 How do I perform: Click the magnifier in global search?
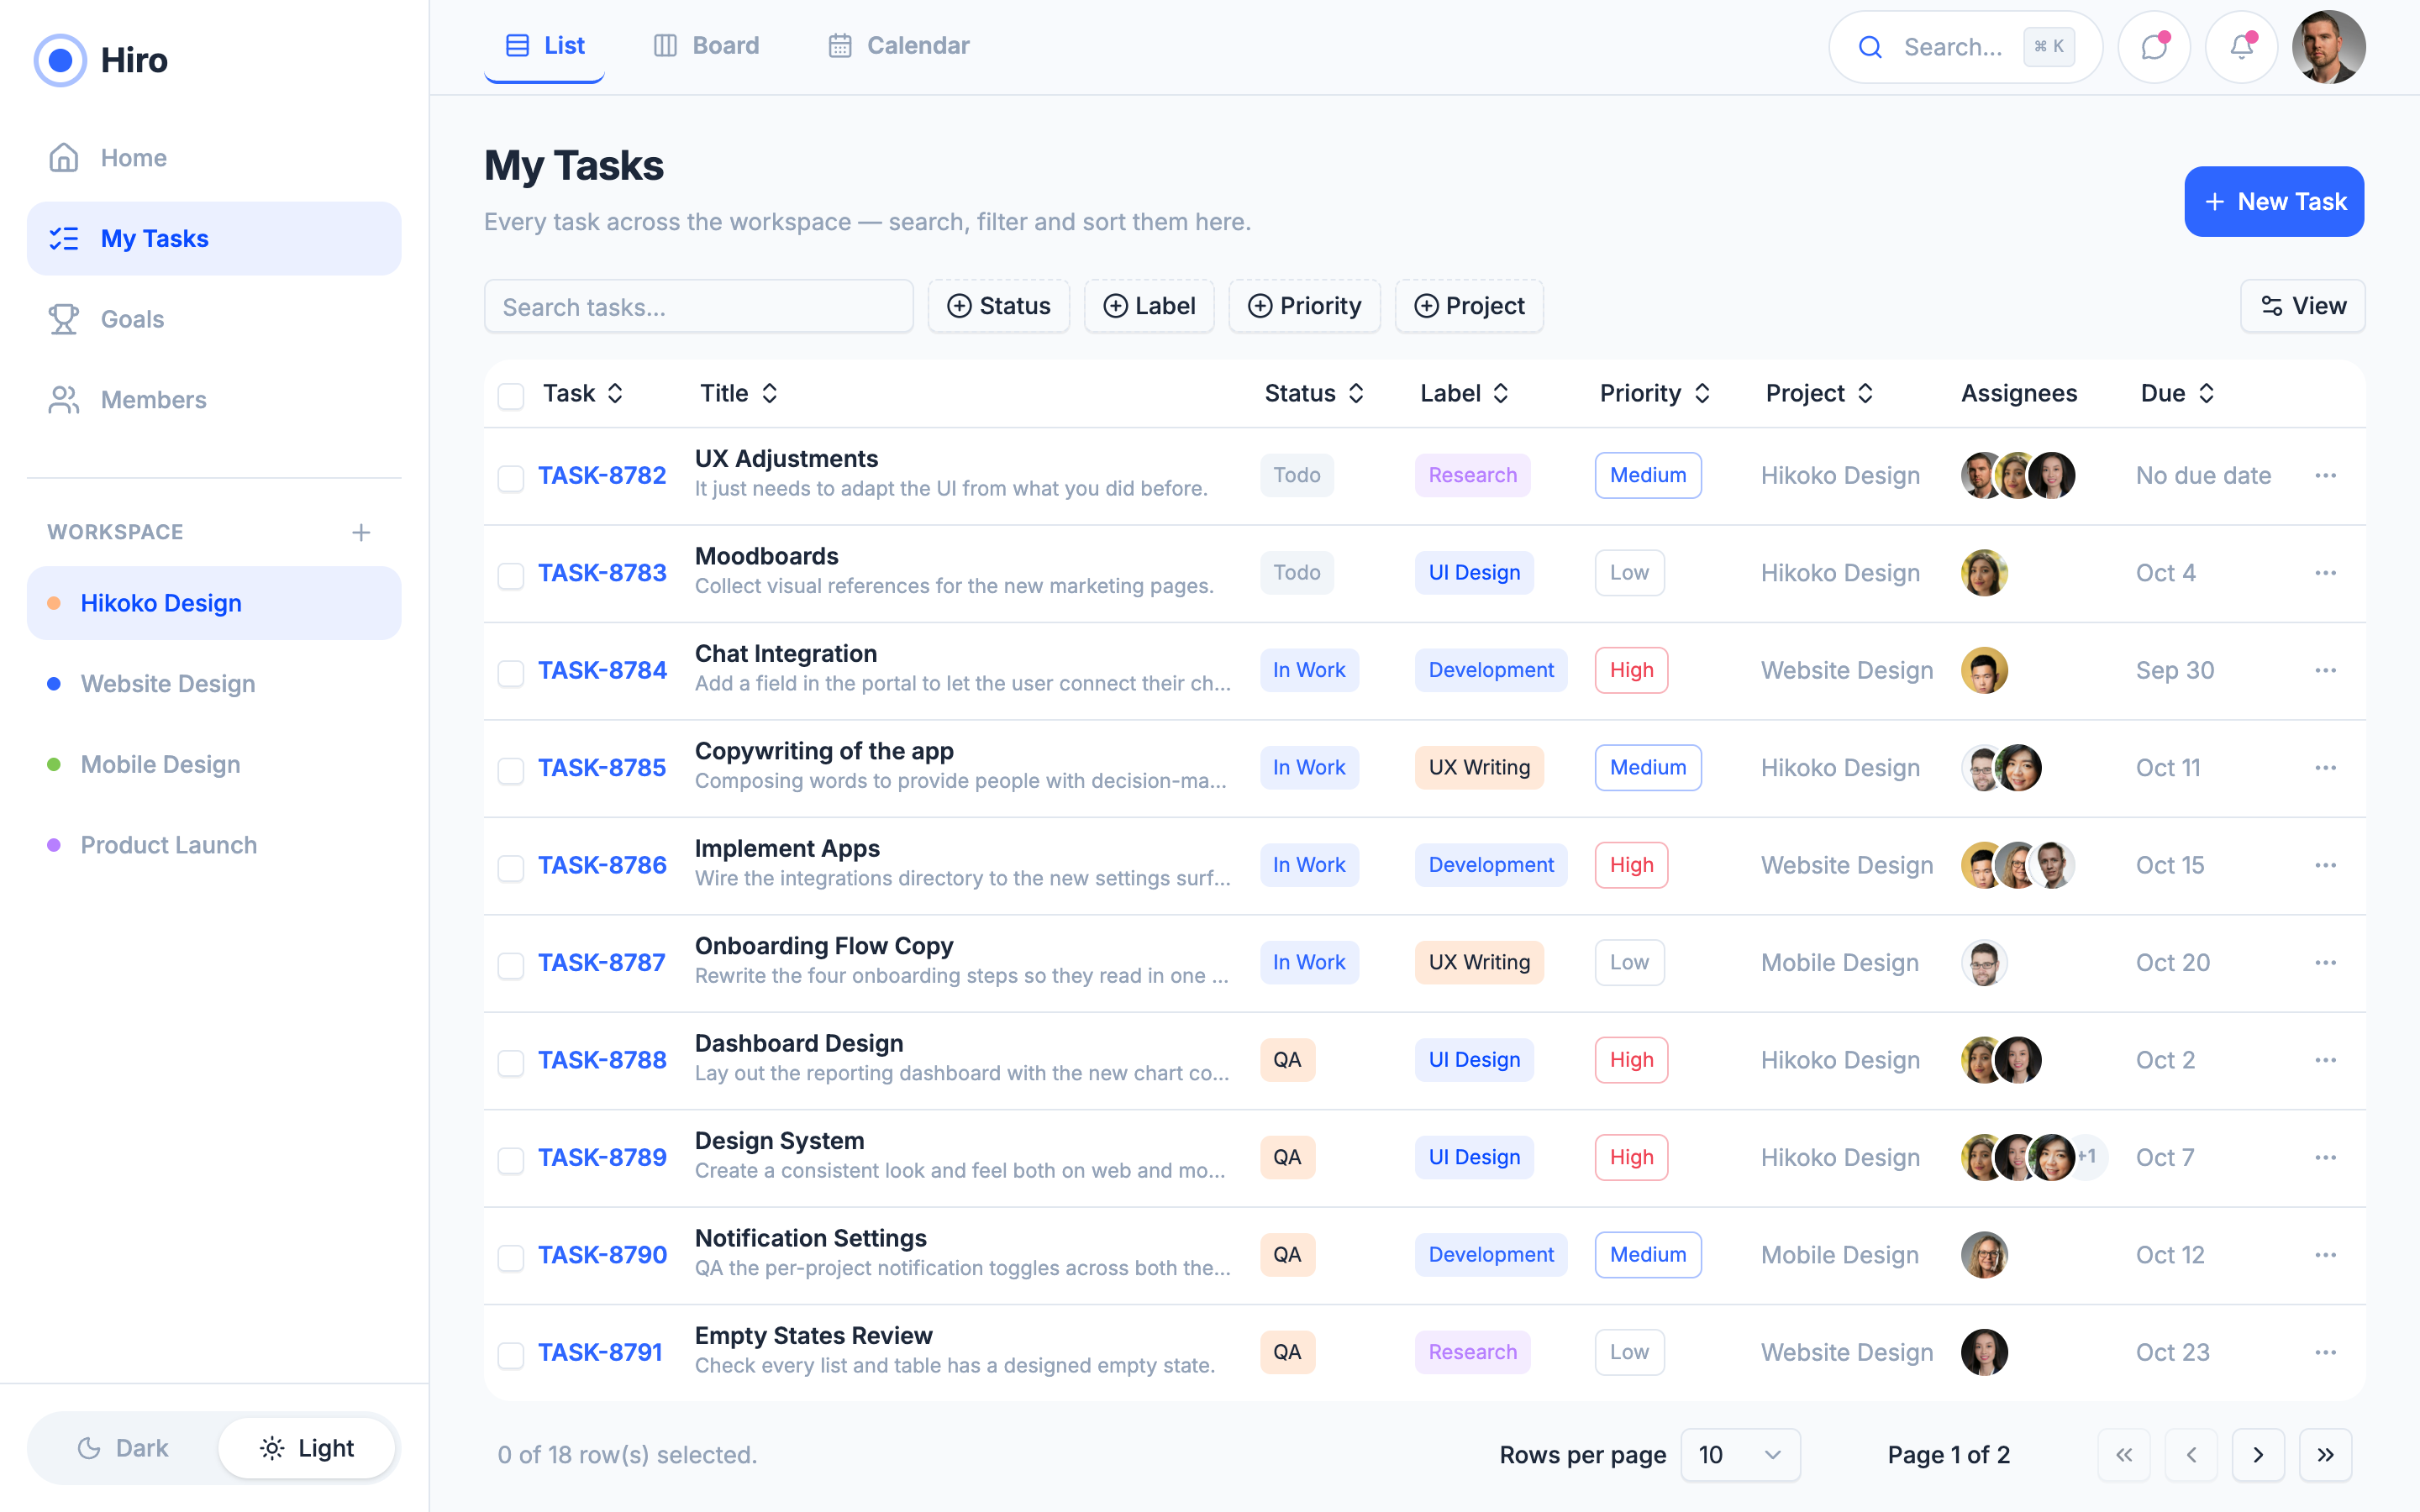click(x=1870, y=47)
